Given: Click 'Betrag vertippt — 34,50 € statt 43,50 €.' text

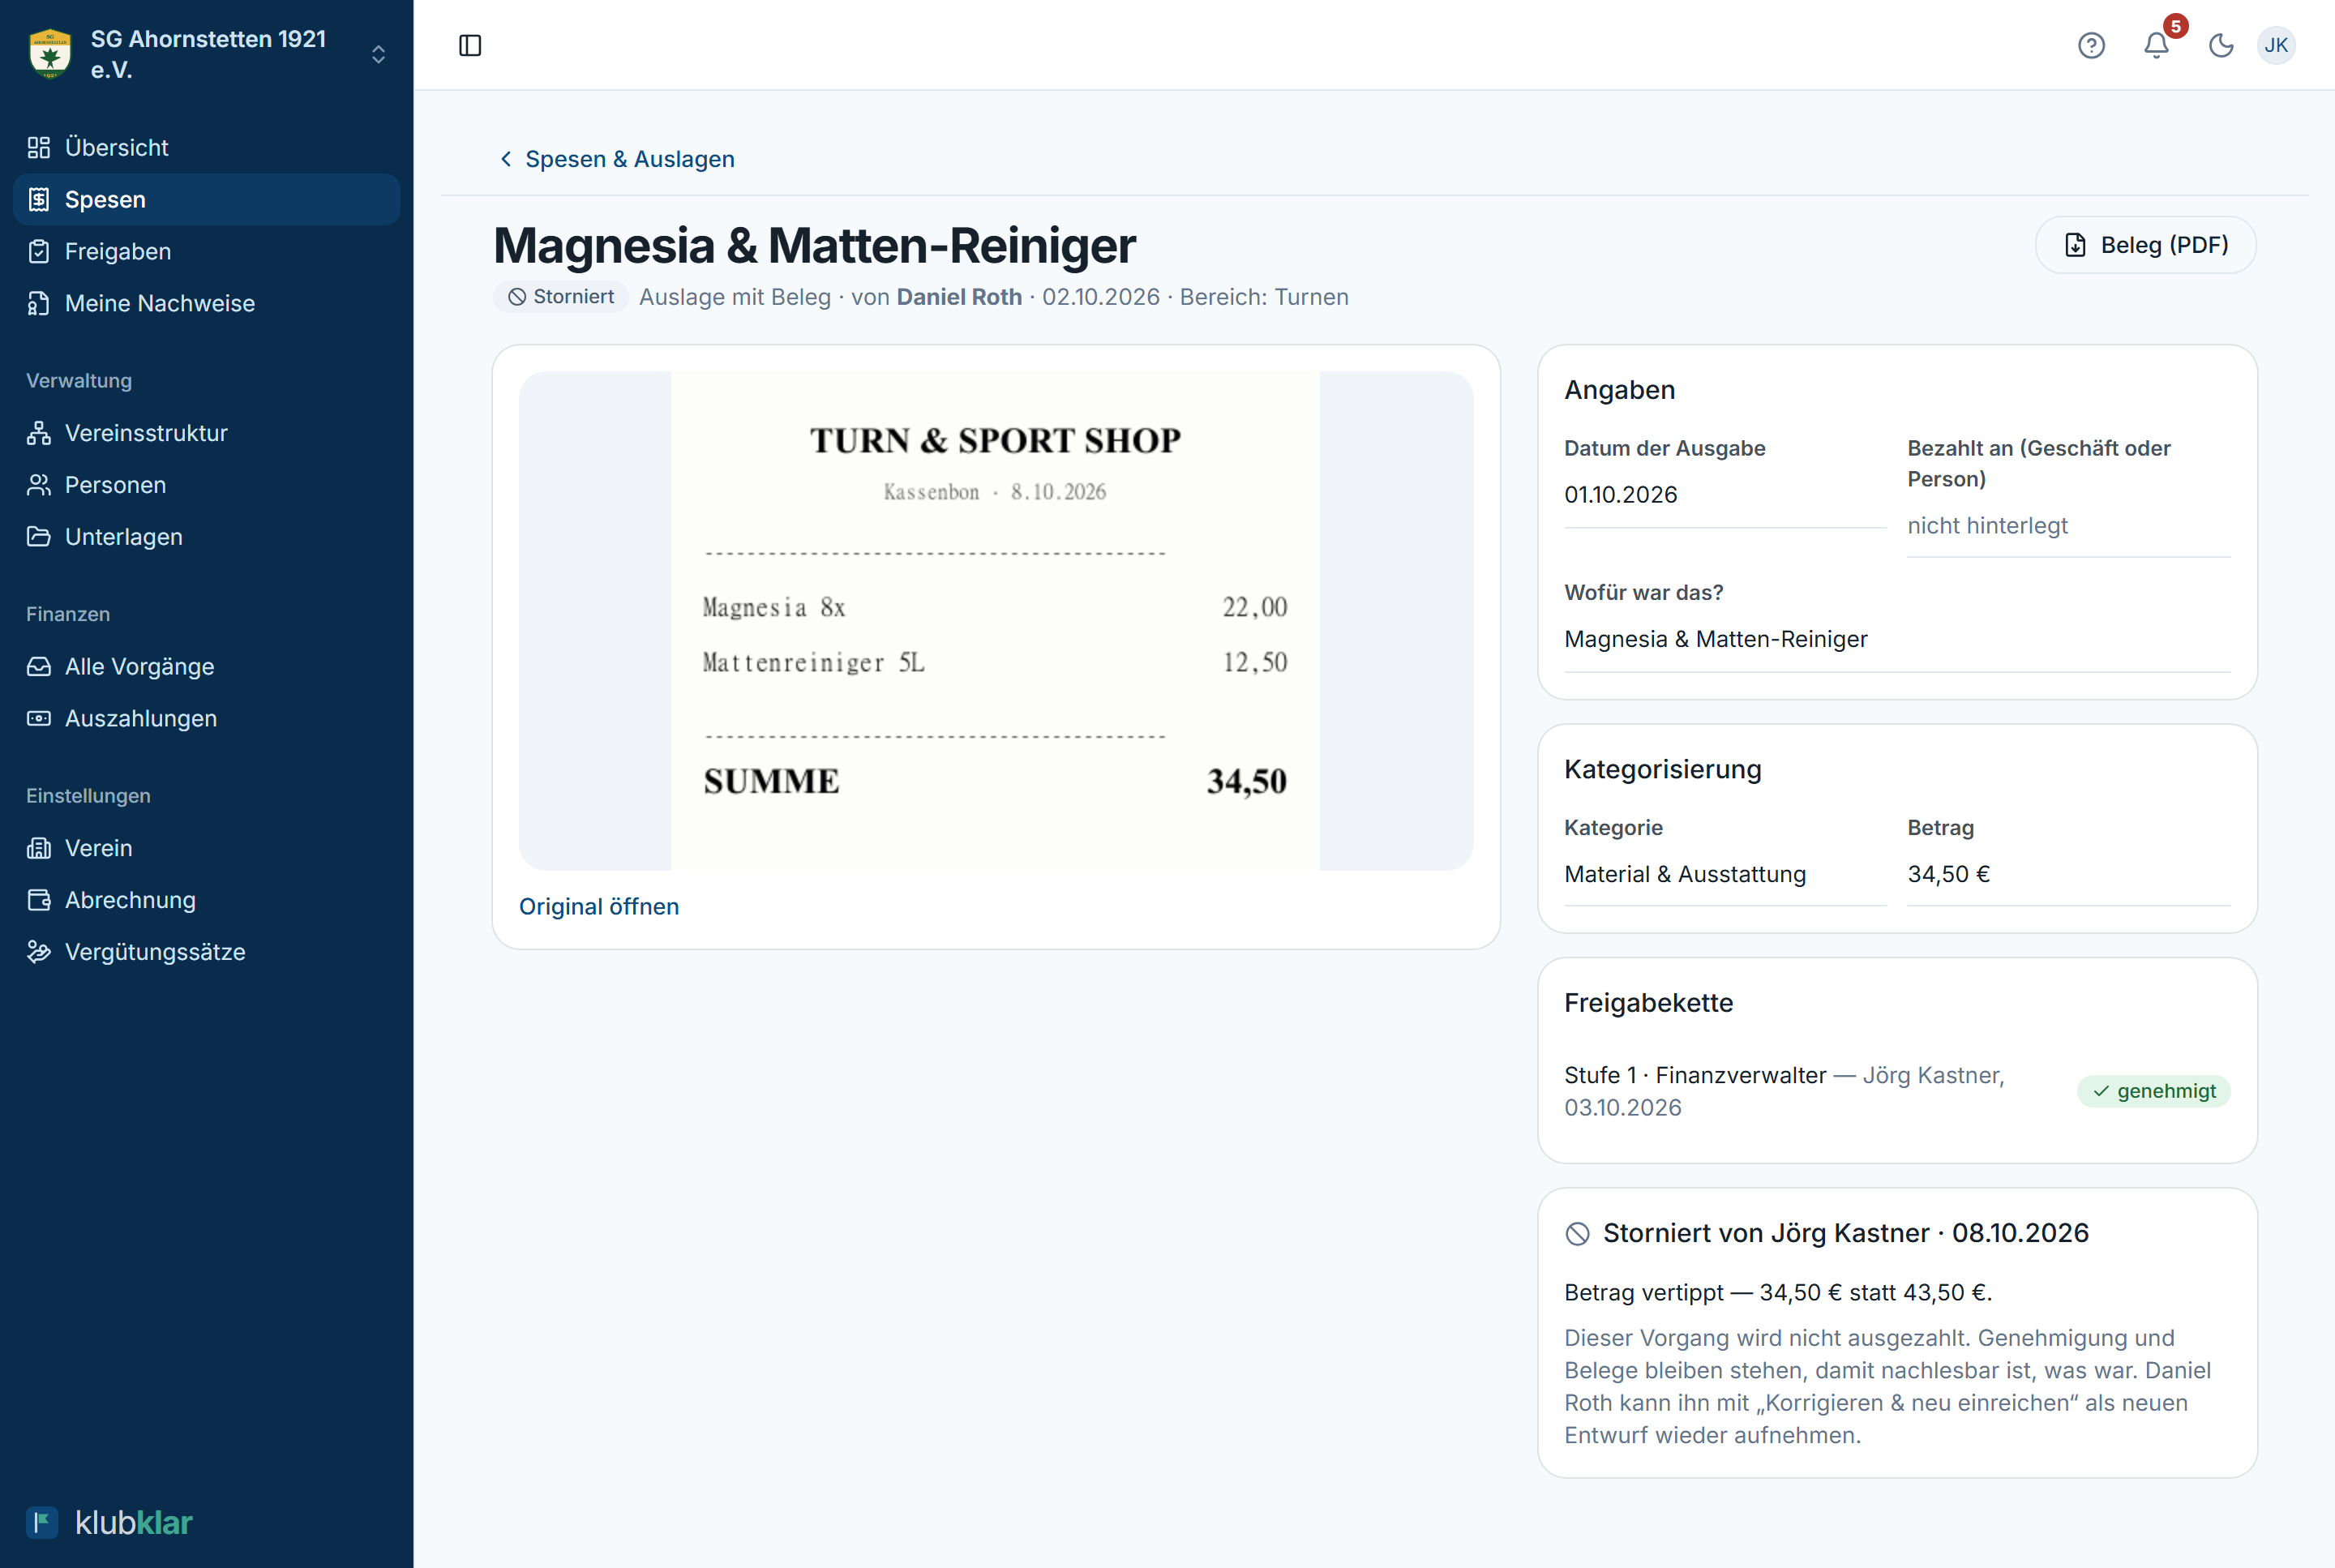Looking at the screenshot, I should click(x=1778, y=1292).
